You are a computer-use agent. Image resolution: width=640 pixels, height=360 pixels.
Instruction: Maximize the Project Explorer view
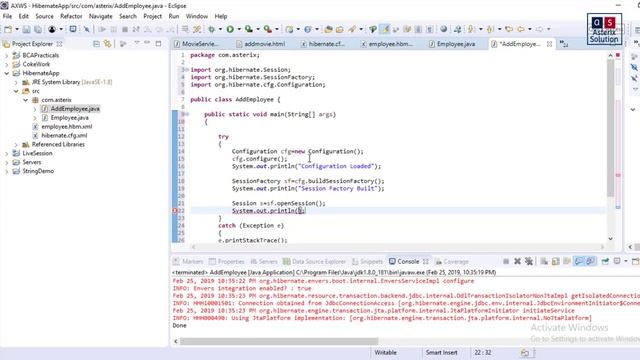point(158,43)
